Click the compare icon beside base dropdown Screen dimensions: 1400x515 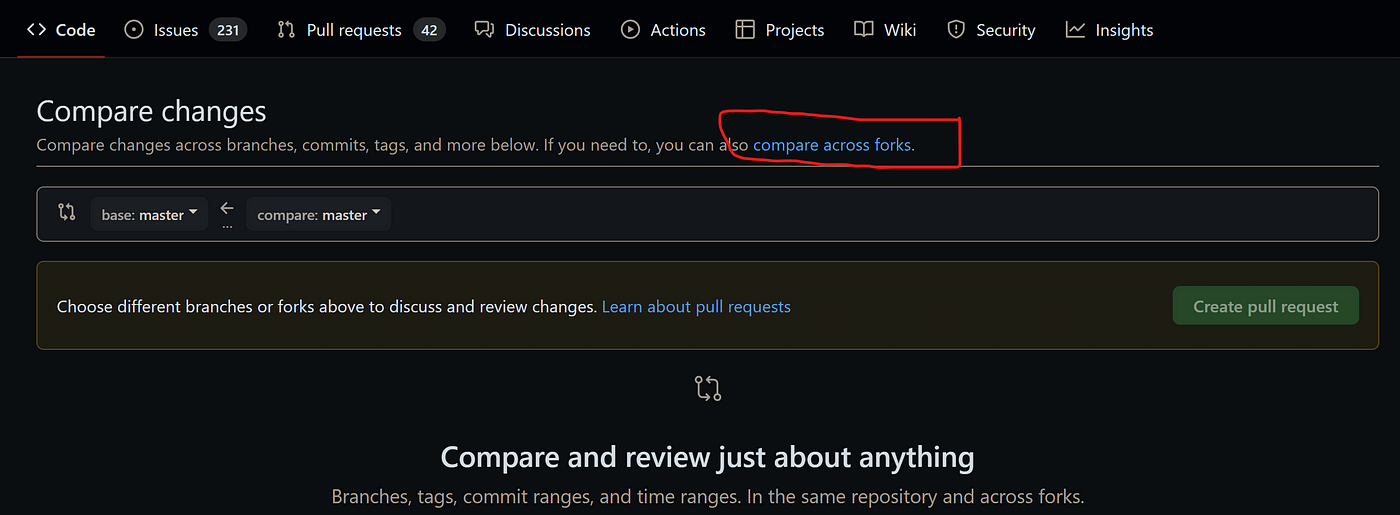[x=67, y=212]
